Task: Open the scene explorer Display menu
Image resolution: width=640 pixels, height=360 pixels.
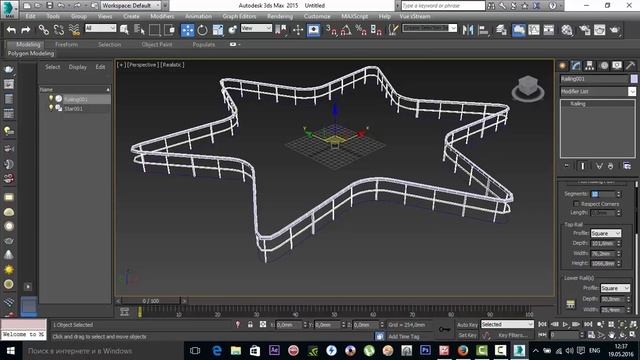Action: click(78, 67)
